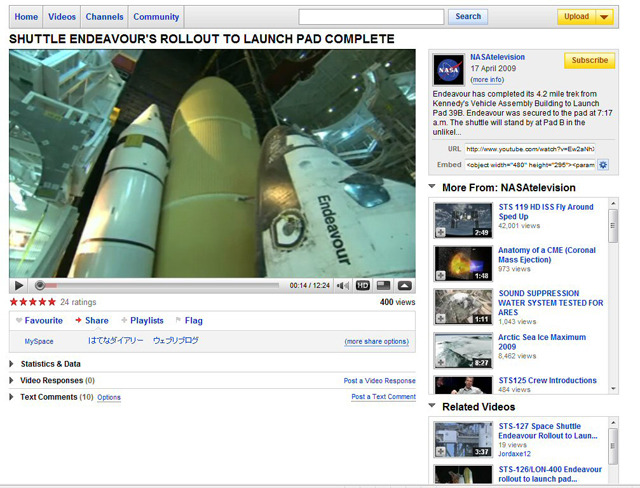Viewport: 640px width, 488px height.
Task: Click Related Videos scrollbar thumb
Action: (613, 446)
